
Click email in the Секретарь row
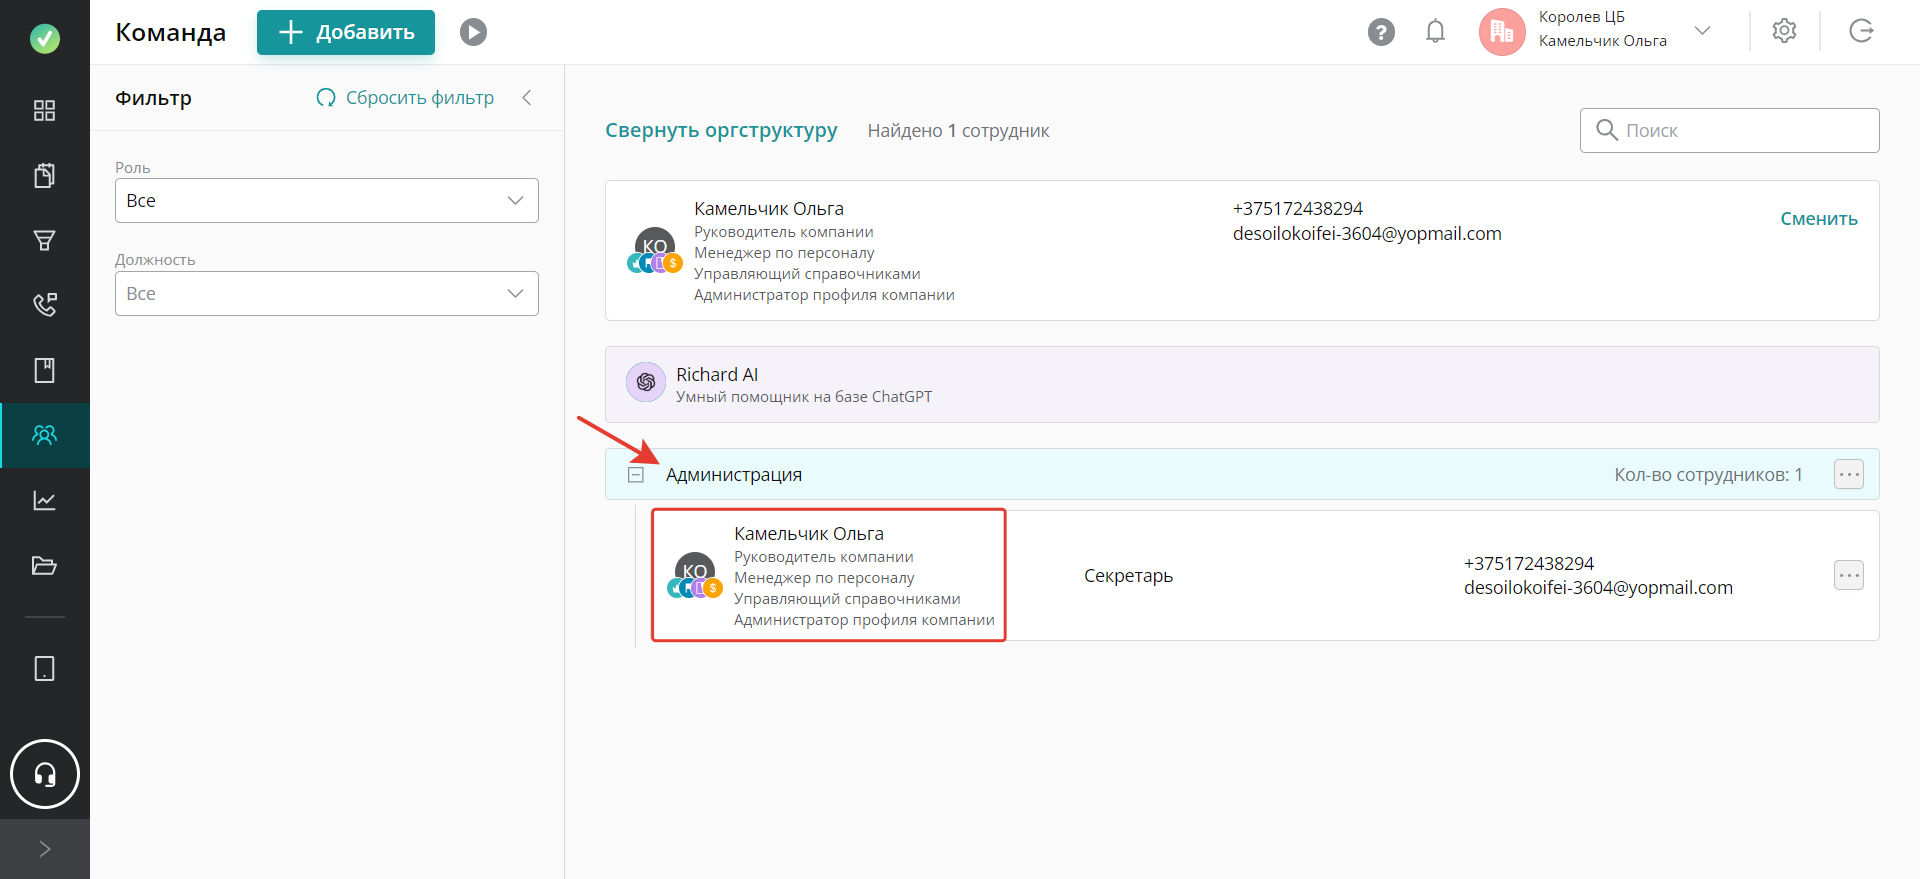[x=1598, y=587]
